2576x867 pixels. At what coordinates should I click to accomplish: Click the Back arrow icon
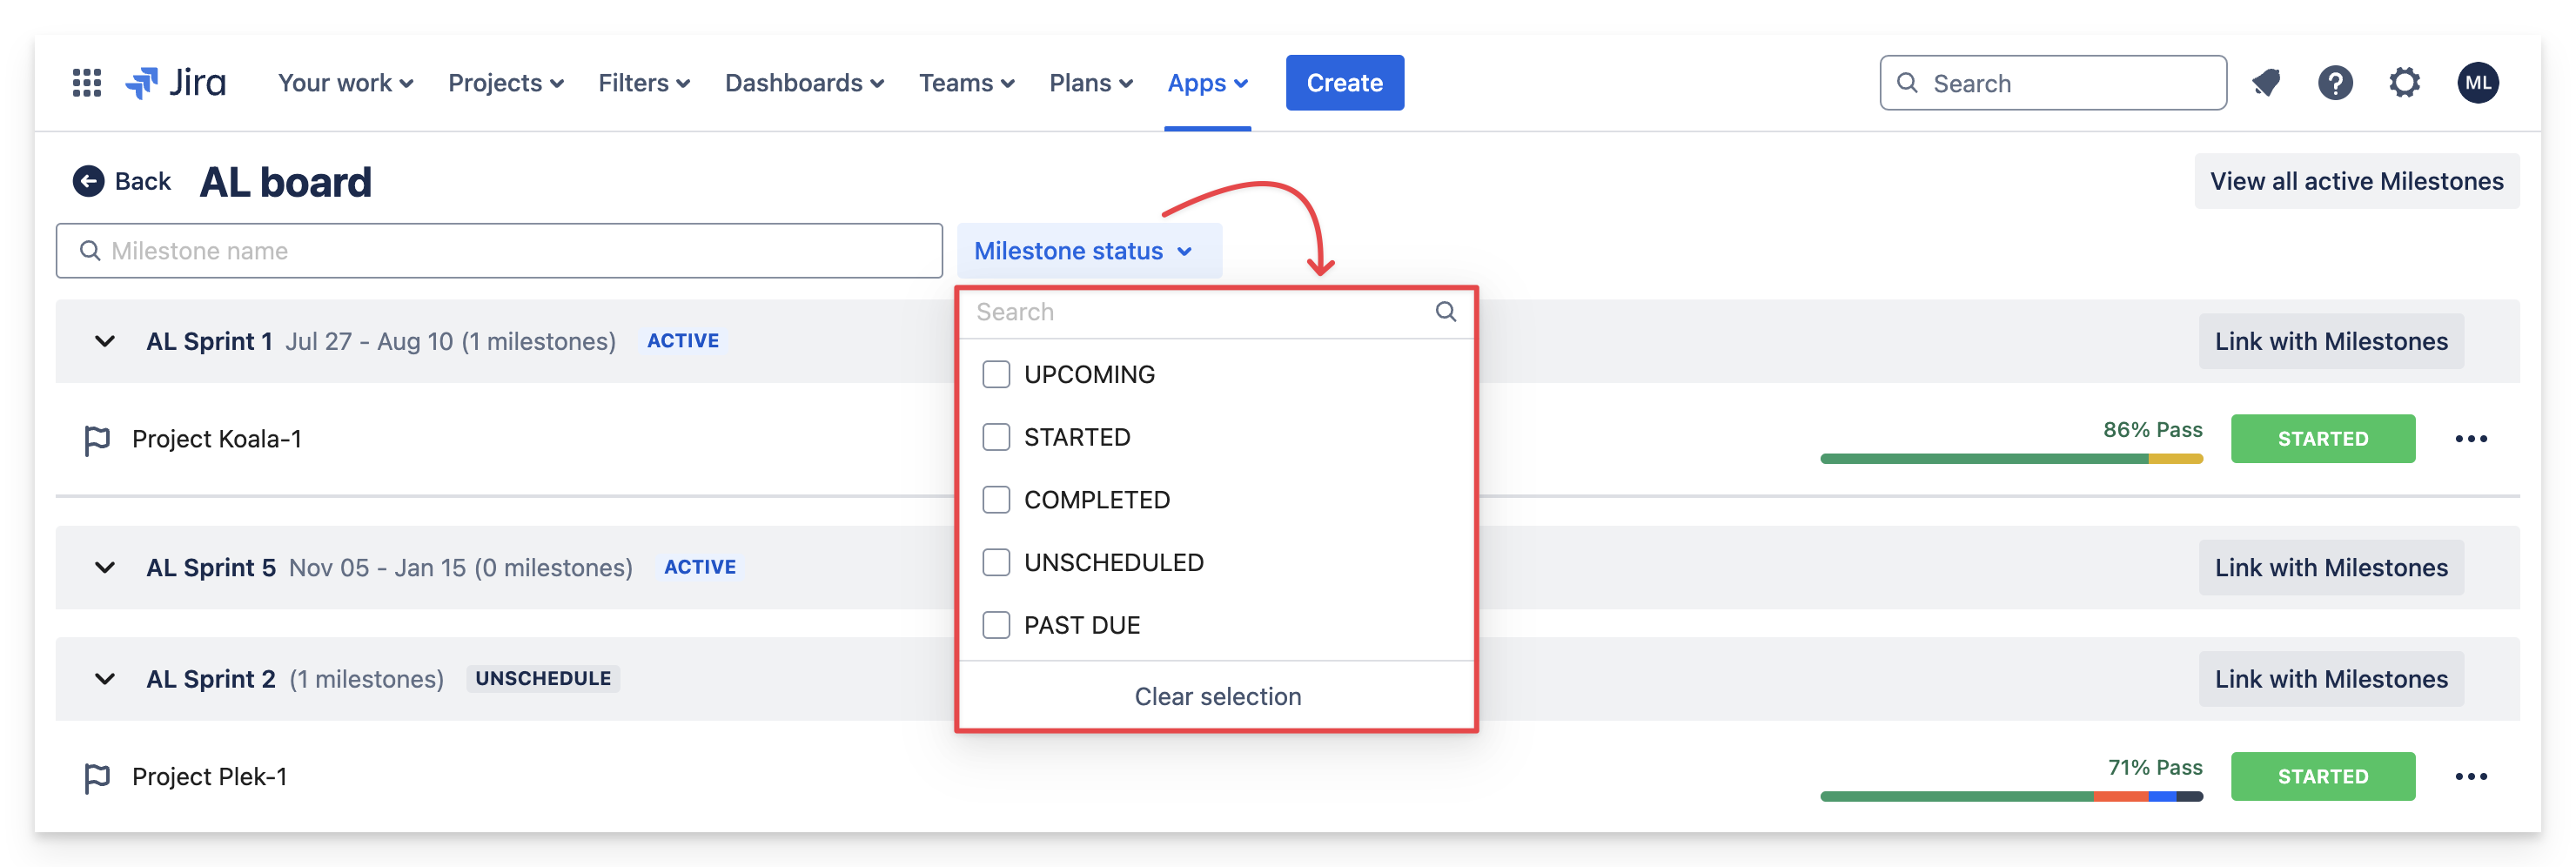[x=89, y=181]
